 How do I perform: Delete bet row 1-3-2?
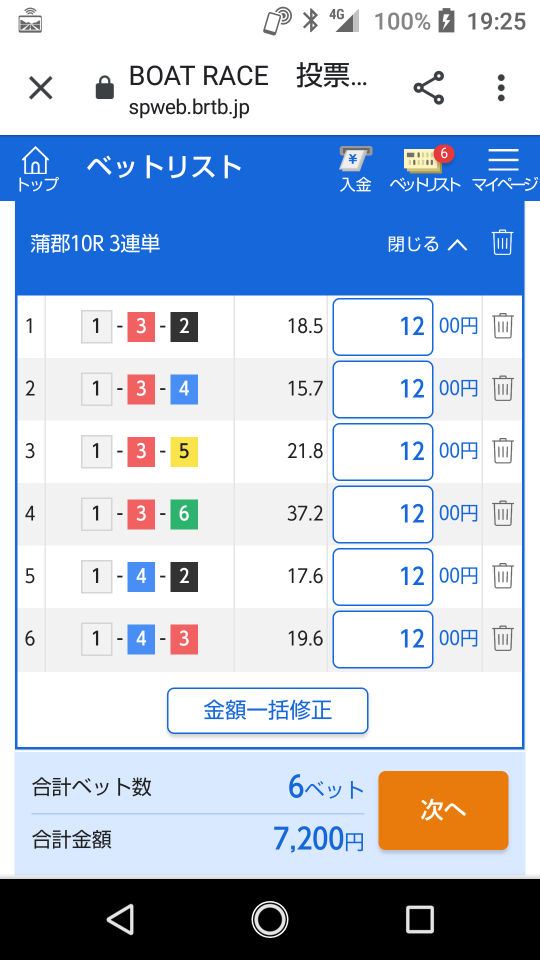503,326
